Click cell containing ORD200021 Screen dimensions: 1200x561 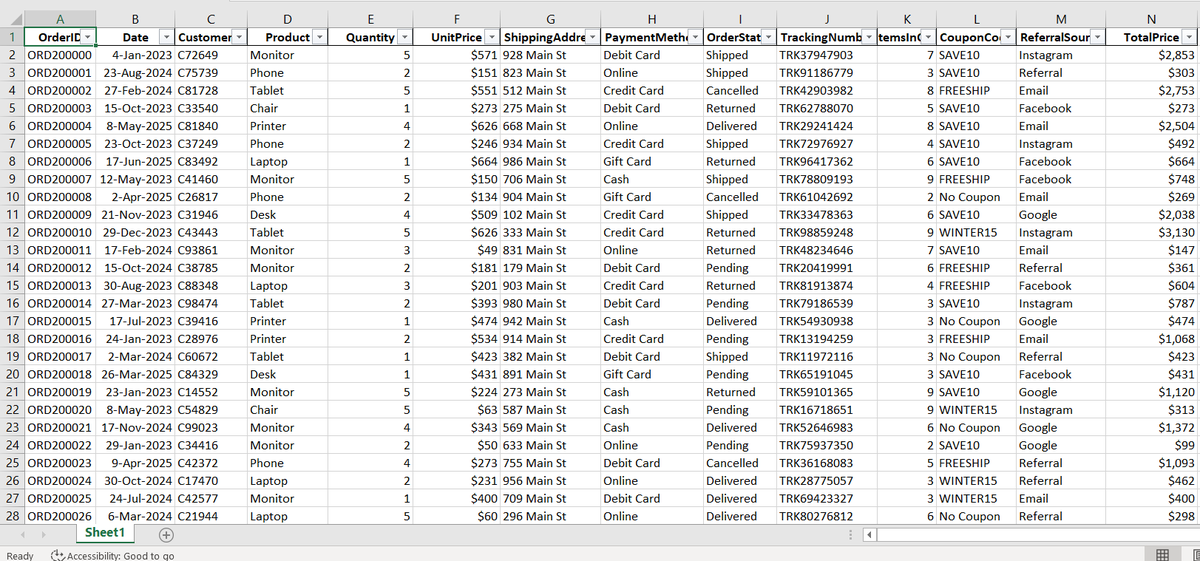60,428
